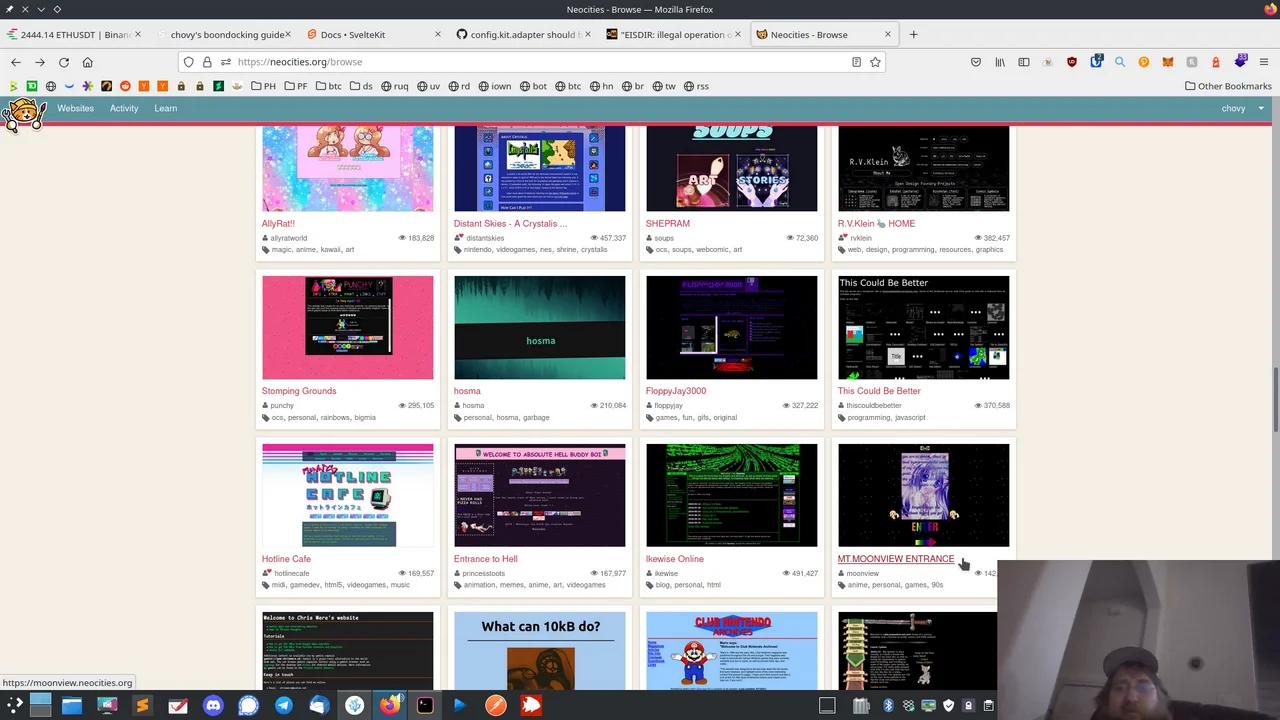The image size is (1280, 720).
Task: Open the Firefox library icon
Action: (x=1000, y=61)
